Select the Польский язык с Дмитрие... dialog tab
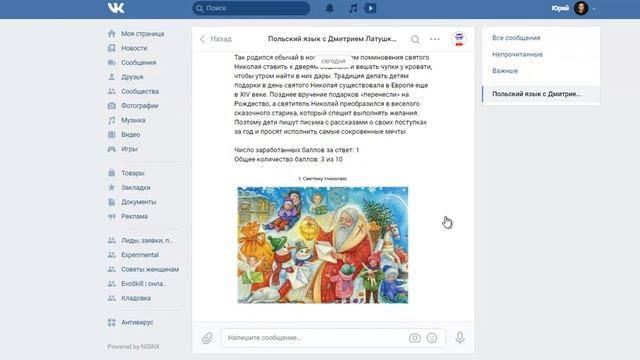The height and width of the screenshot is (360, 640). (541, 94)
